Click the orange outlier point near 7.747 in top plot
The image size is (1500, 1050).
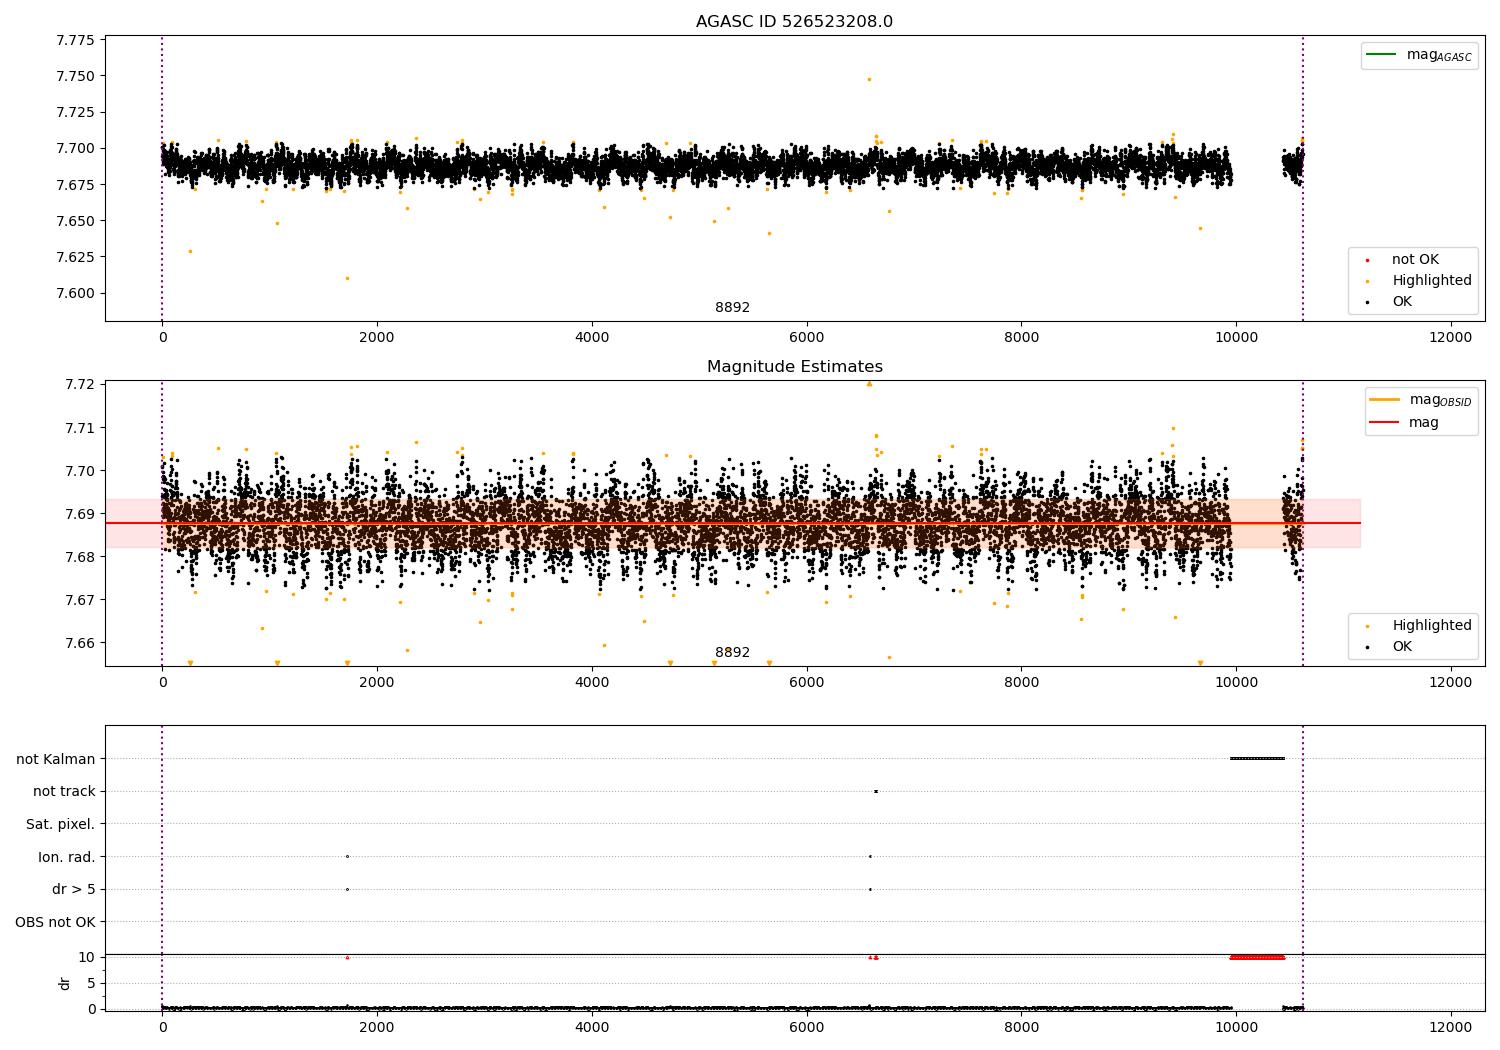[x=869, y=79]
